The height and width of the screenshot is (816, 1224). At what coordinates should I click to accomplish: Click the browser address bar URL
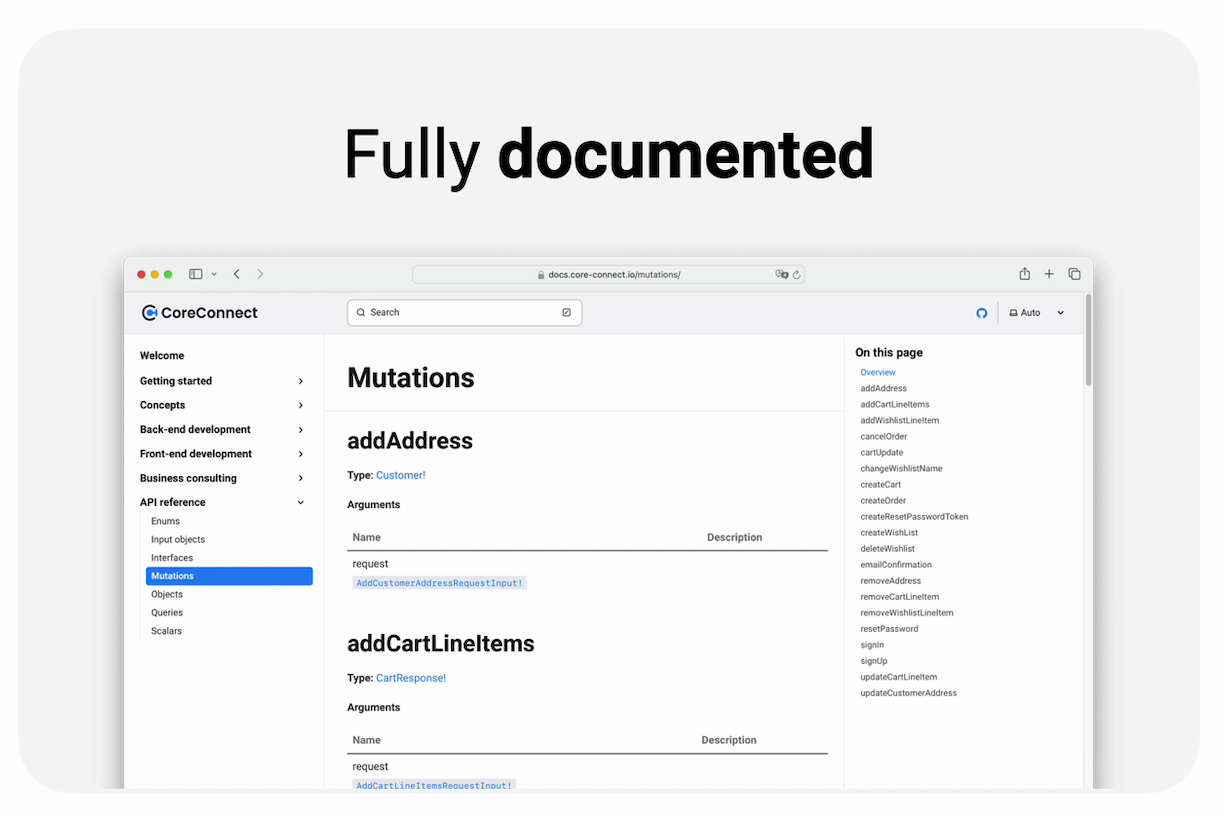point(613,275)
